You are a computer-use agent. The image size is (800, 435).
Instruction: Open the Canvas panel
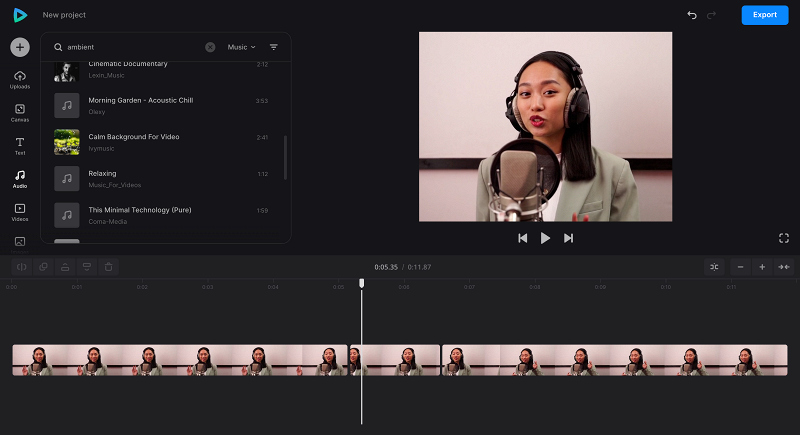coord(20,113)
